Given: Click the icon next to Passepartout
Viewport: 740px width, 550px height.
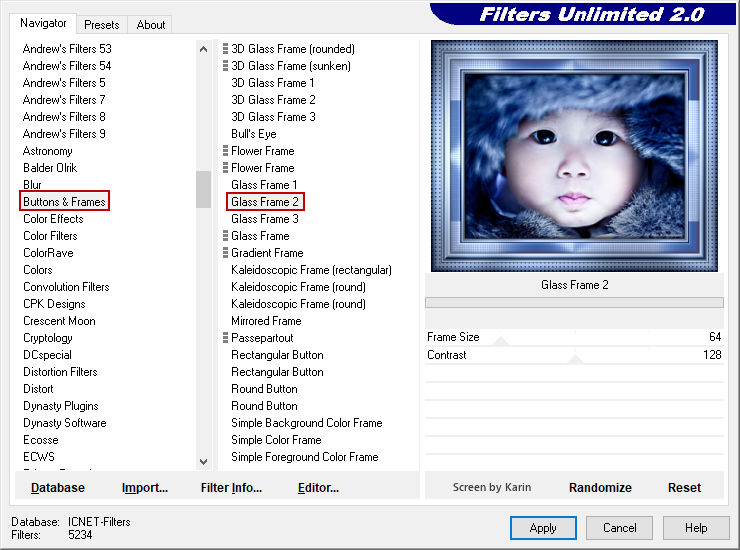Looking at the screenshot, I should pyautogui.click(x=225, y=338).
